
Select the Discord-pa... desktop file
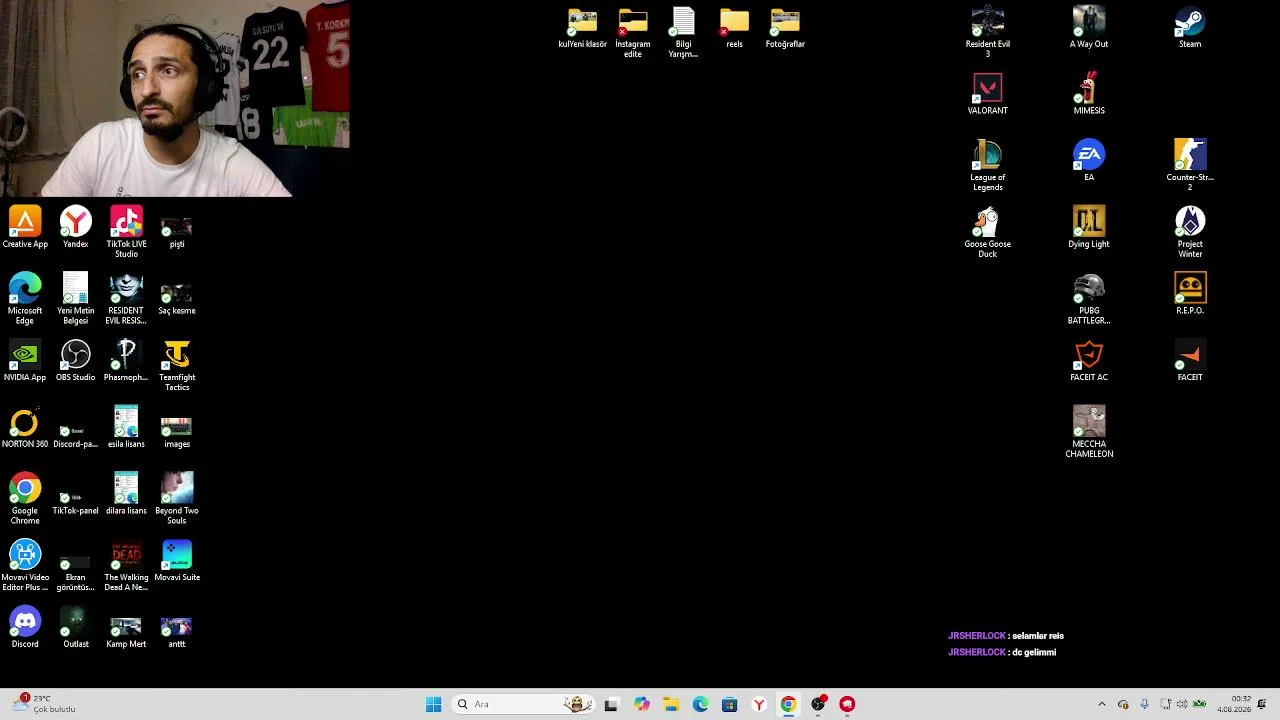point(76,435)
